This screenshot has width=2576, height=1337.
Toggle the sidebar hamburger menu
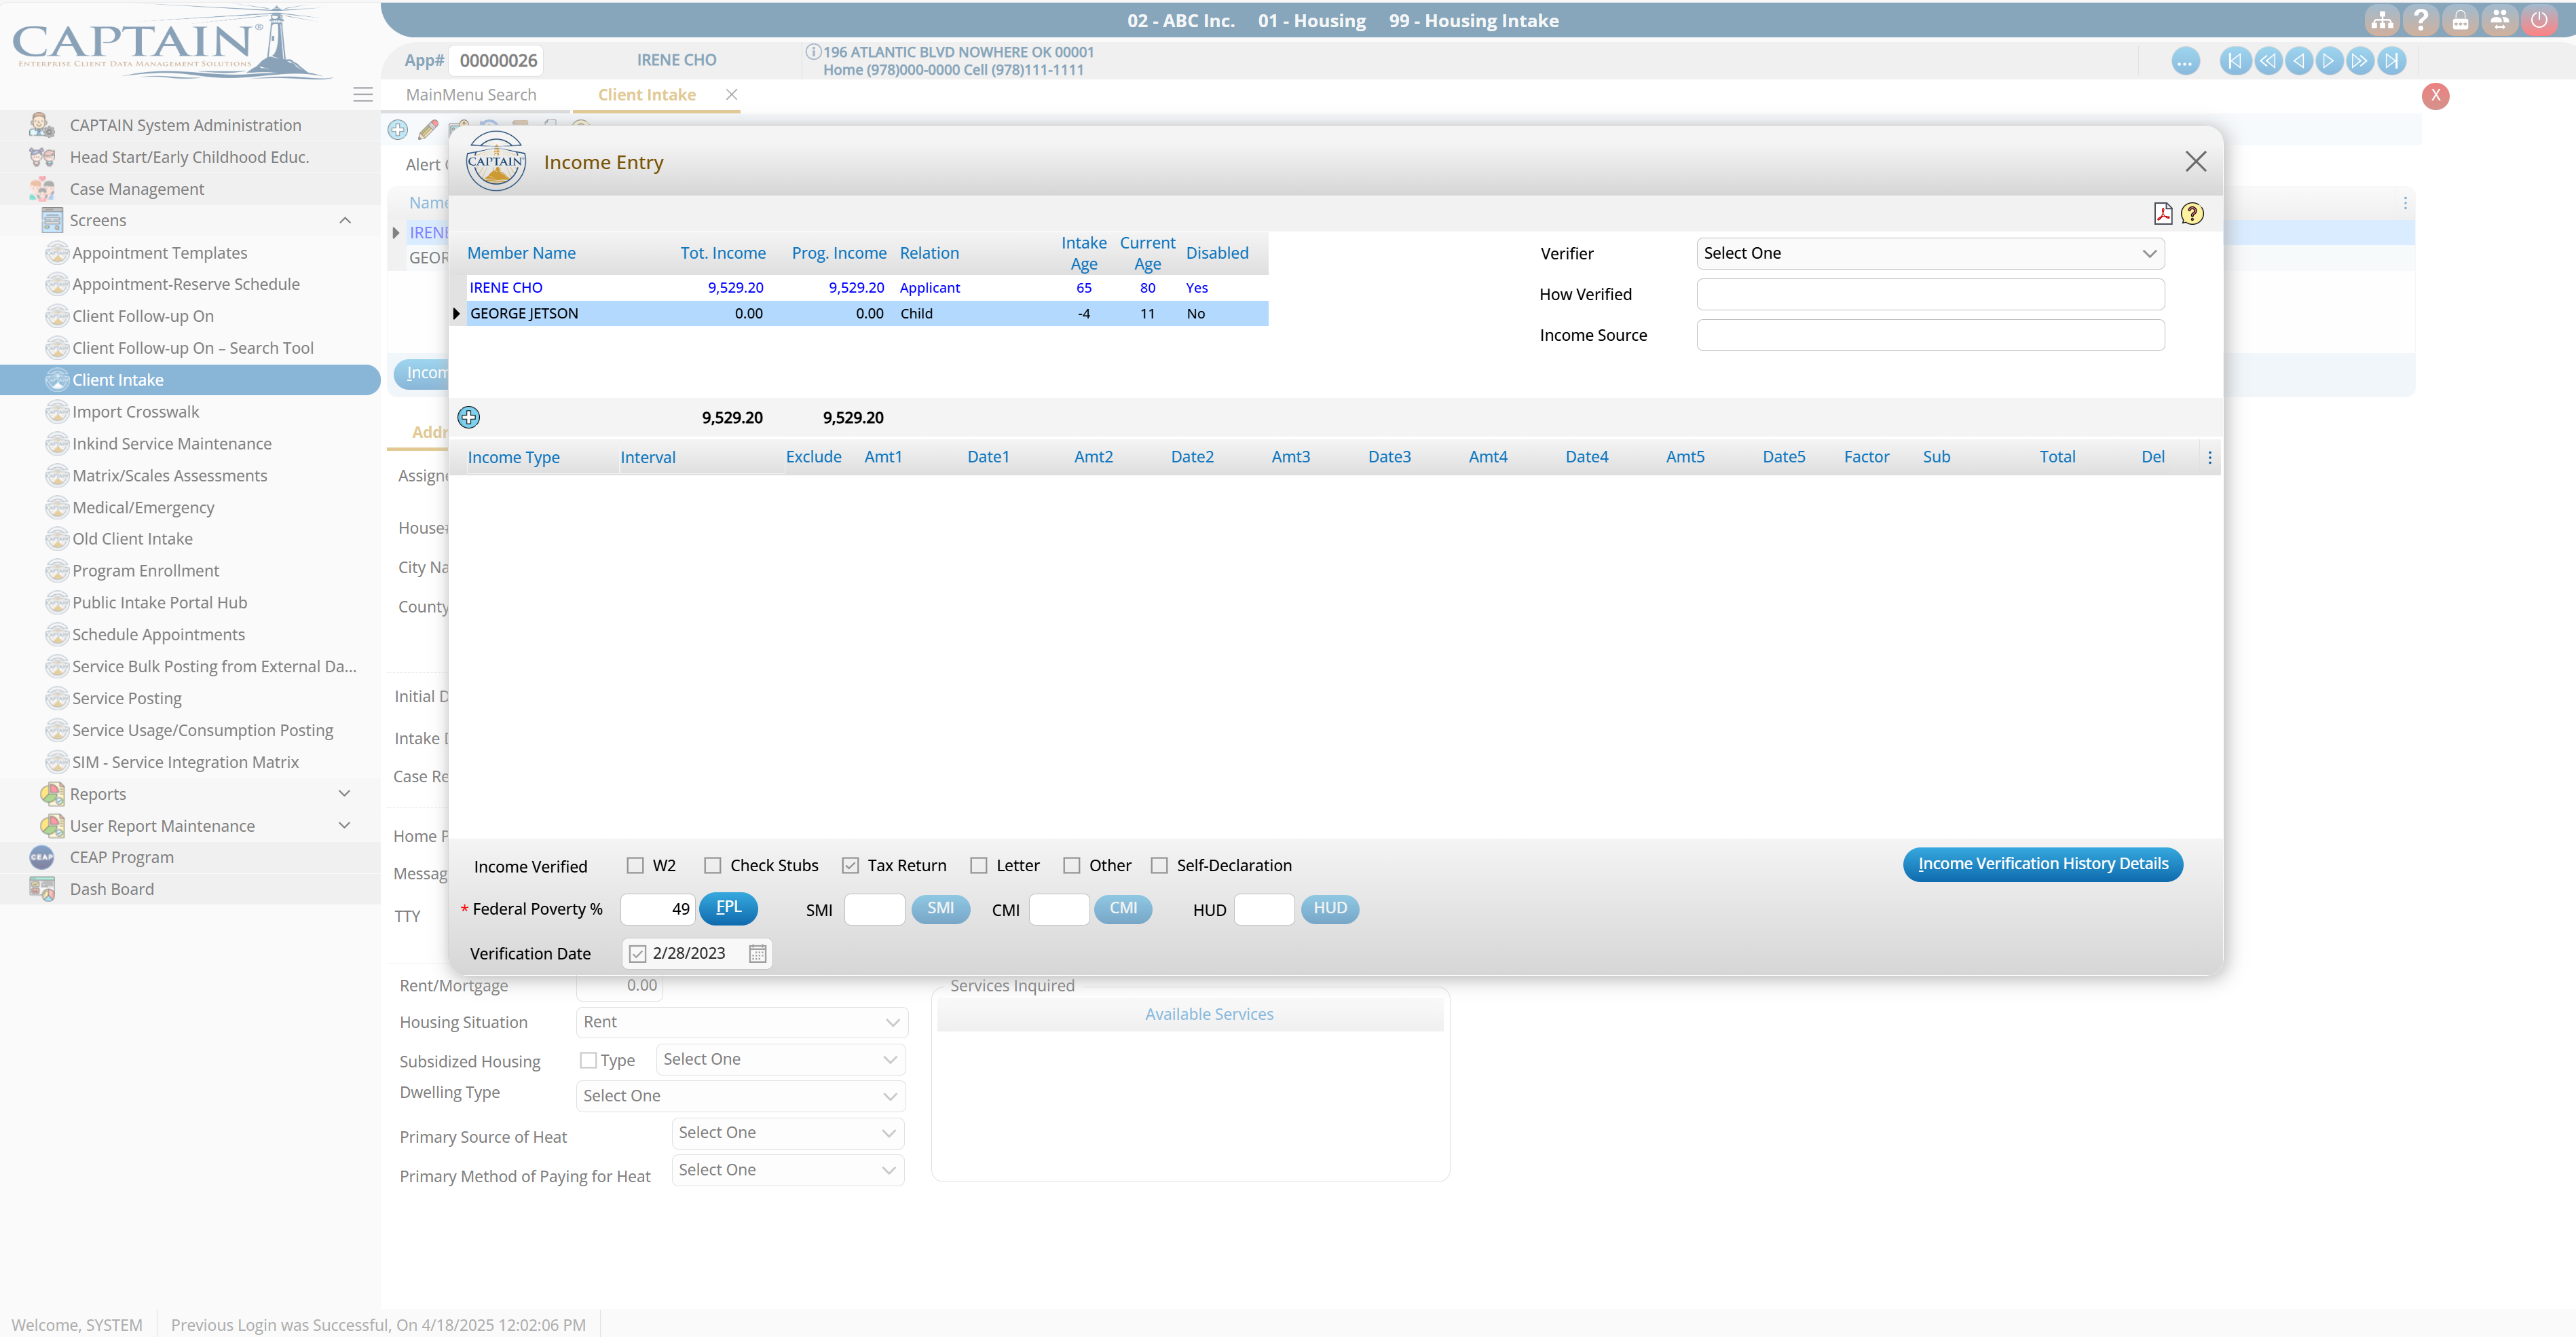(x=363, y=94)
